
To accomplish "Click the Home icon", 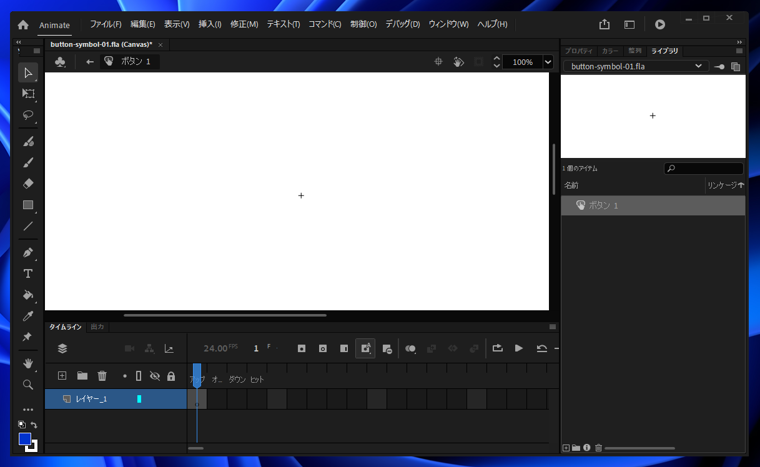I will pyautogui.click(x=23, y=25).
